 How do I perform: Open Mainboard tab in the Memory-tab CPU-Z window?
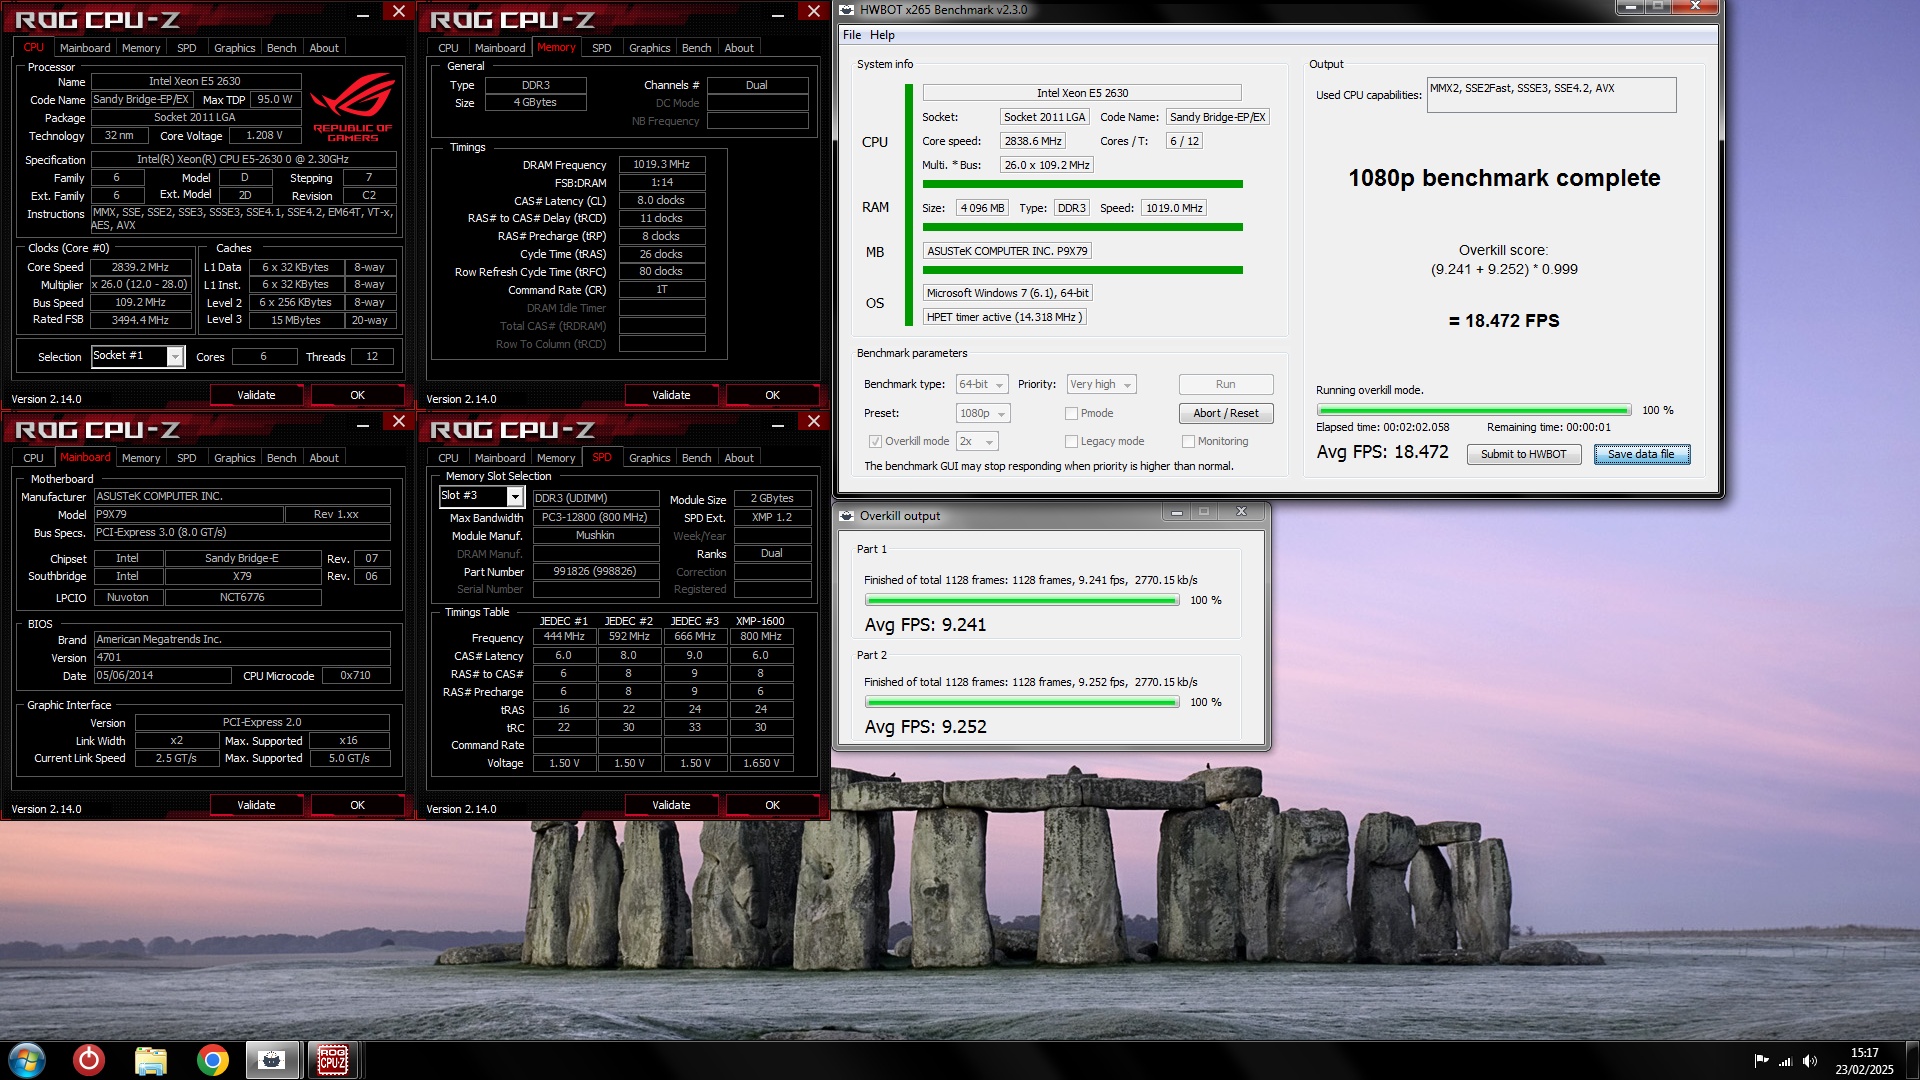[x=500, y=48]
